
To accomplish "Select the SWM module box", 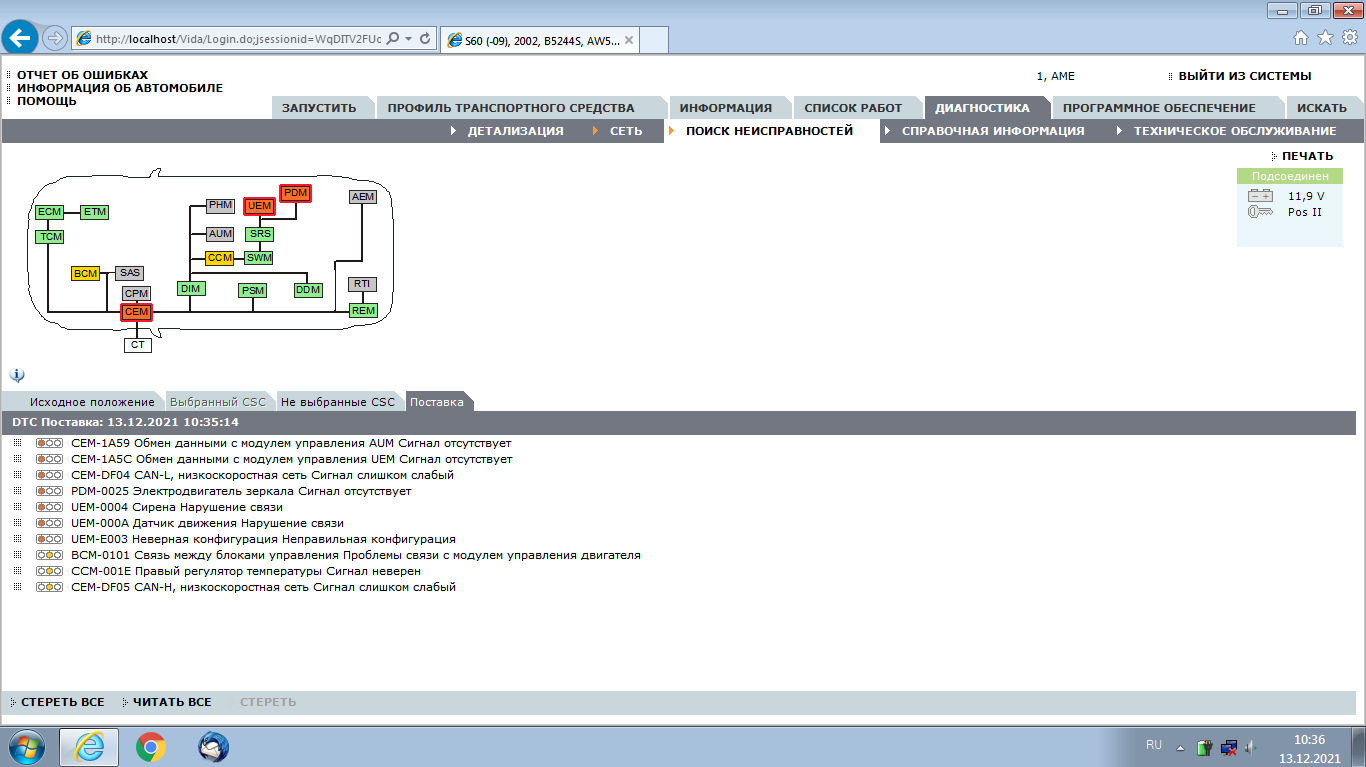I will pos(259,258).
